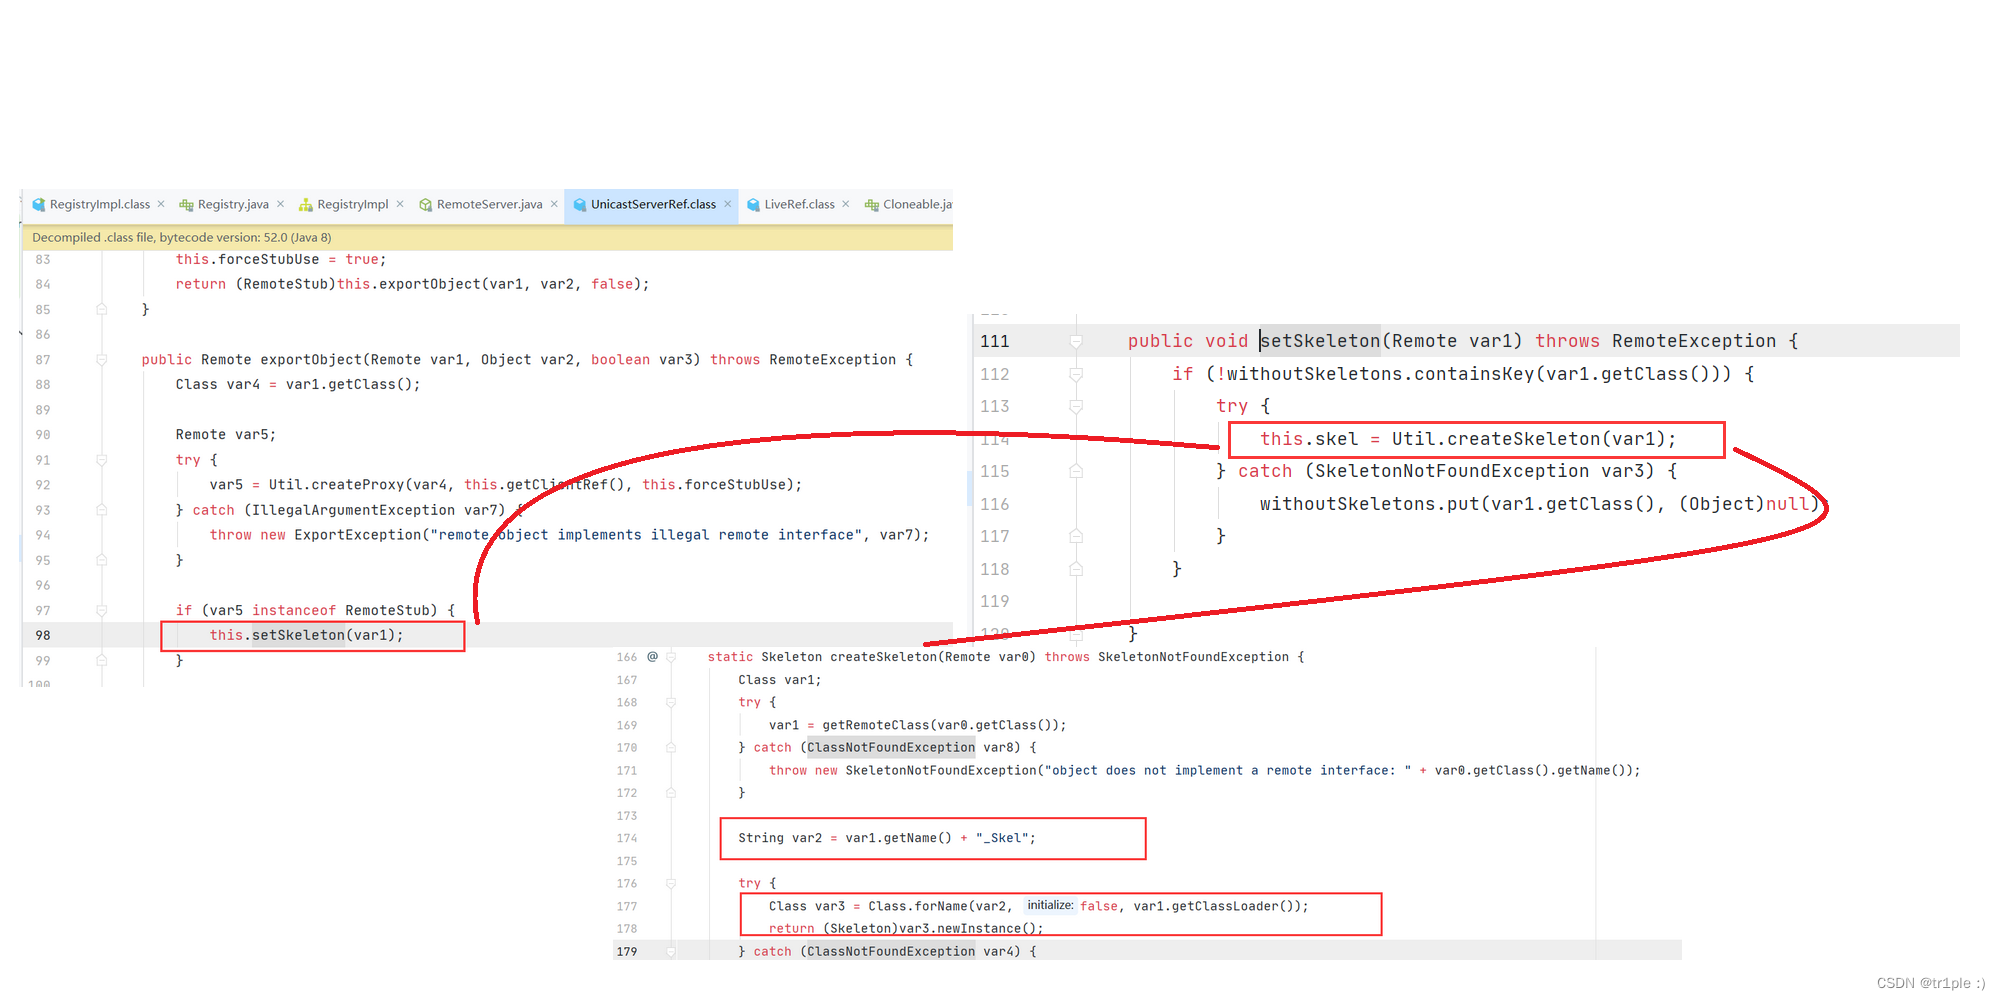Click the CSDN @tr1ple watermark link
Screen dimensions: 2000x1000
pyautogui.click(x=1932, y=982)
